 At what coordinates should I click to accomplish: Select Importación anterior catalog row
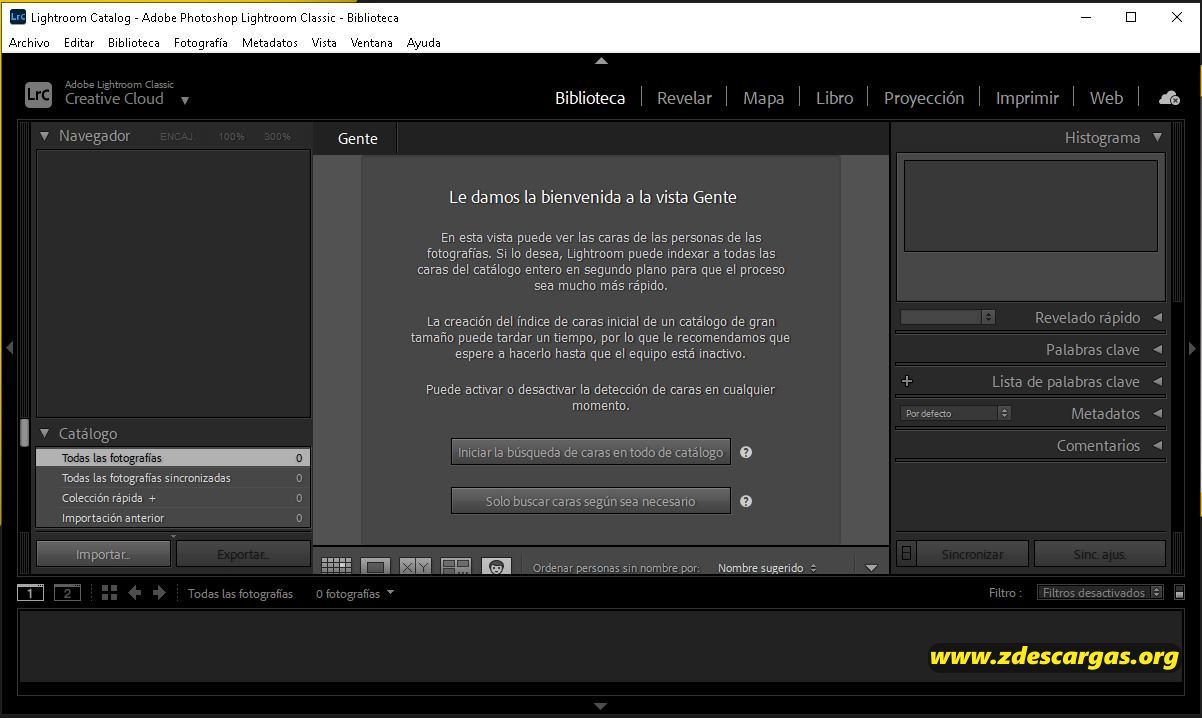[x=173, y=518]
